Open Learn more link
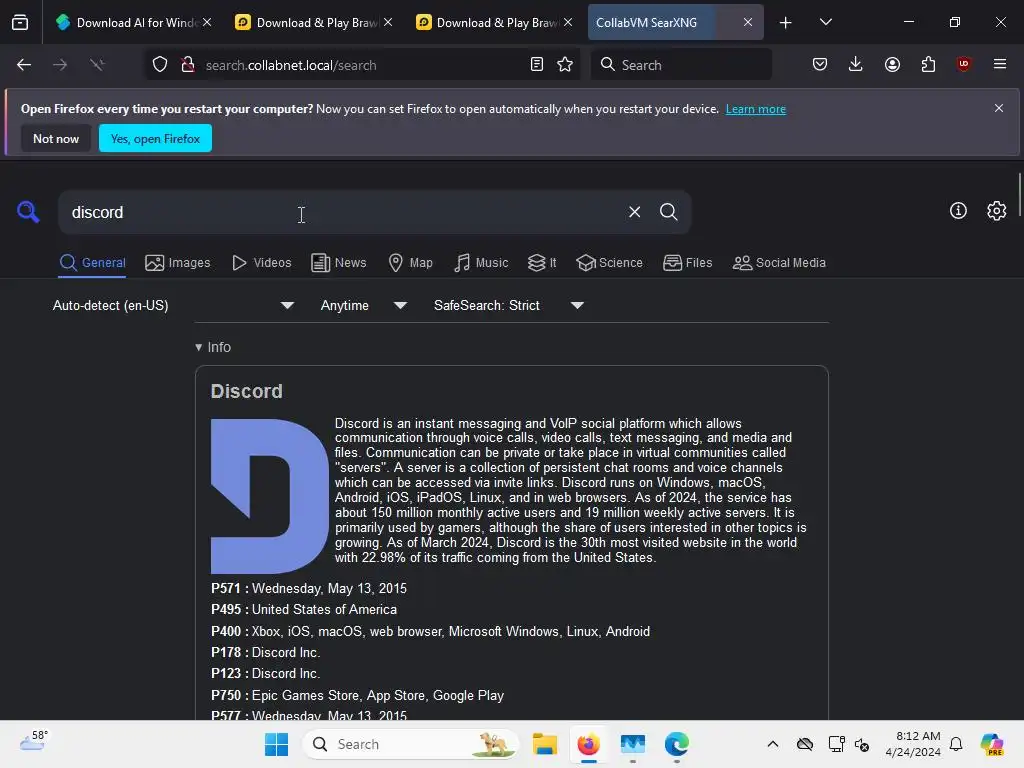The image size is (1024, 768). point(756,109)
